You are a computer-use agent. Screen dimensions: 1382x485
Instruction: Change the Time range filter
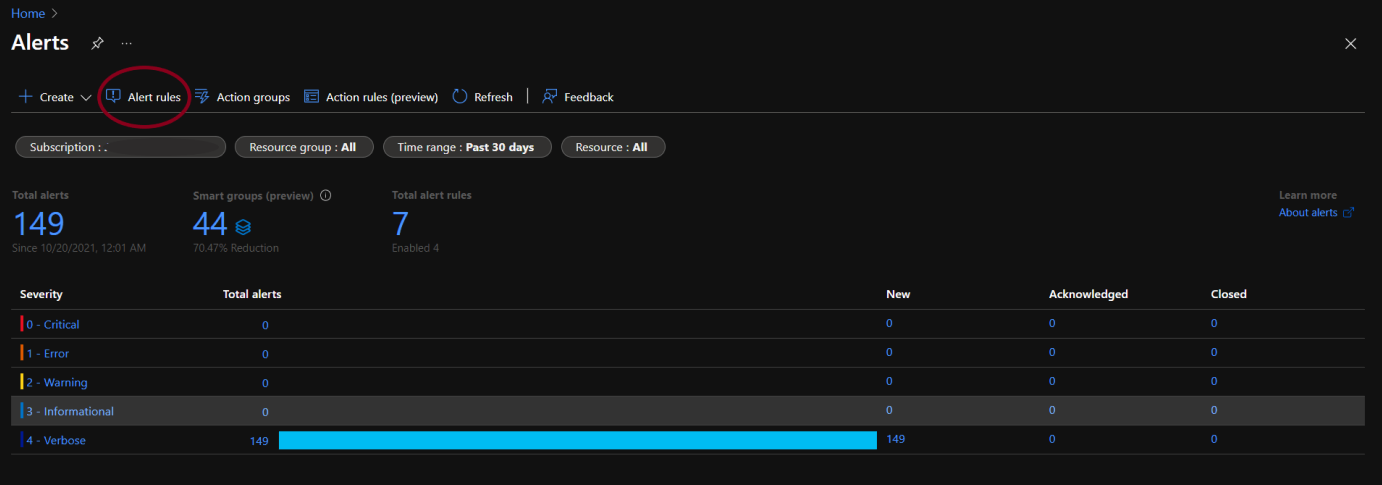coord(466,147)
